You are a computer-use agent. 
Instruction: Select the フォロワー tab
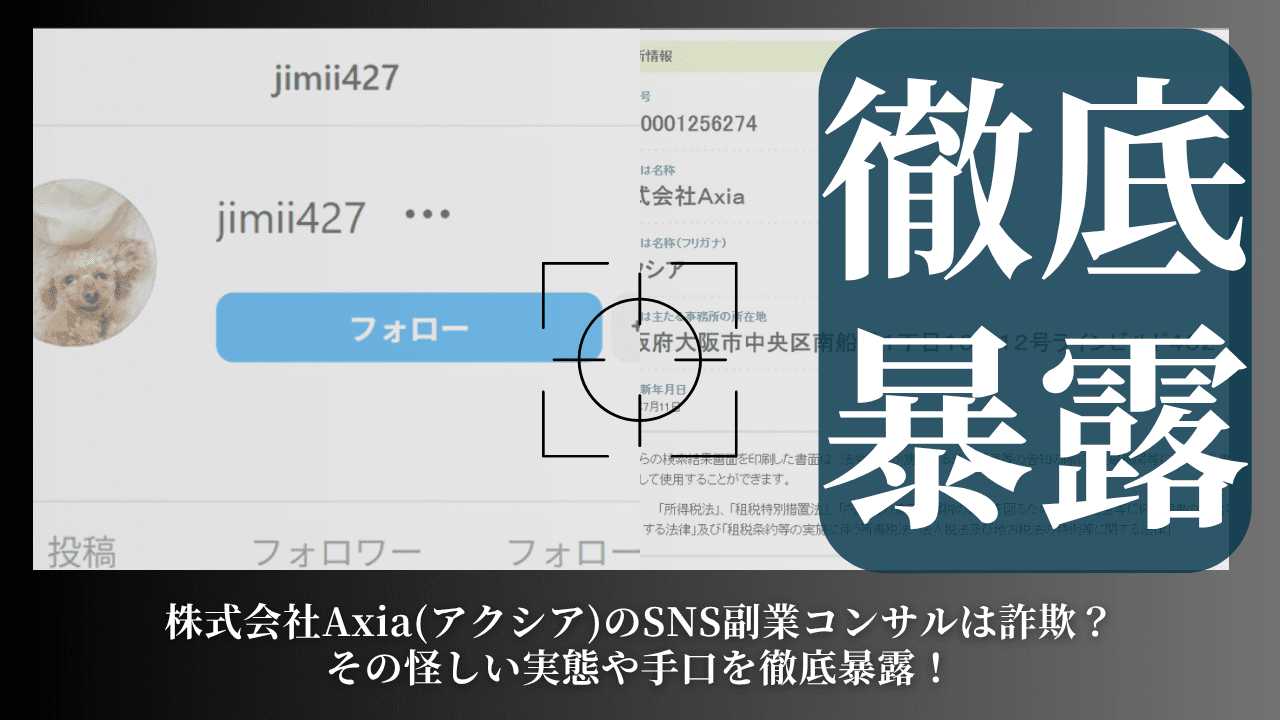click(x=336, y=552)
